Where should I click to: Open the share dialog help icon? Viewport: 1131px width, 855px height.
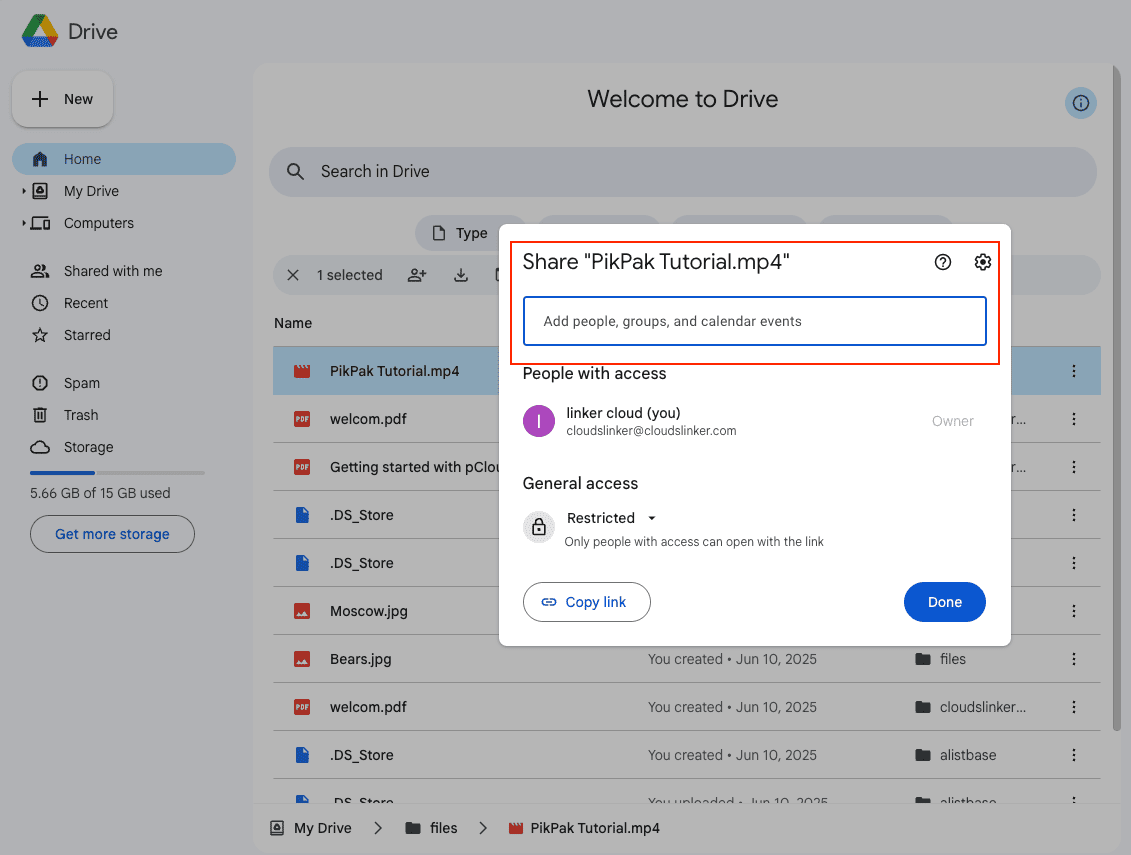pos(943,262)
